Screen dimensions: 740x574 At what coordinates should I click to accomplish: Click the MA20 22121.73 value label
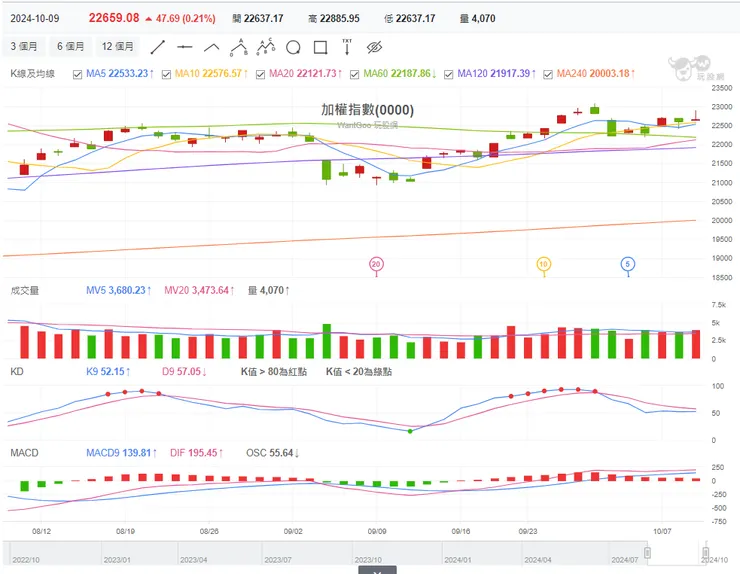pyautogui.click(x=305, y=74)
